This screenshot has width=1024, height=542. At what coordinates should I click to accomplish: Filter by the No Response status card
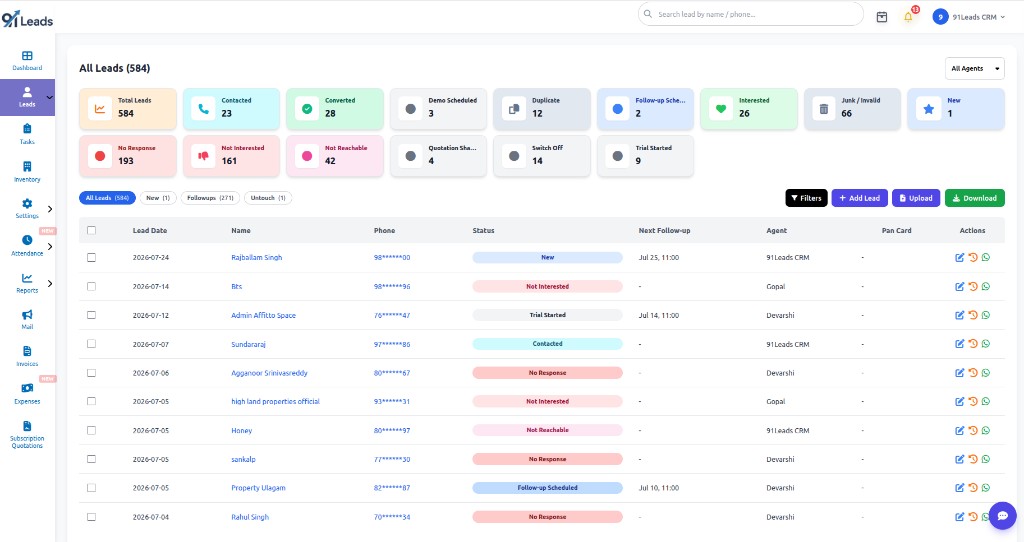128,156
